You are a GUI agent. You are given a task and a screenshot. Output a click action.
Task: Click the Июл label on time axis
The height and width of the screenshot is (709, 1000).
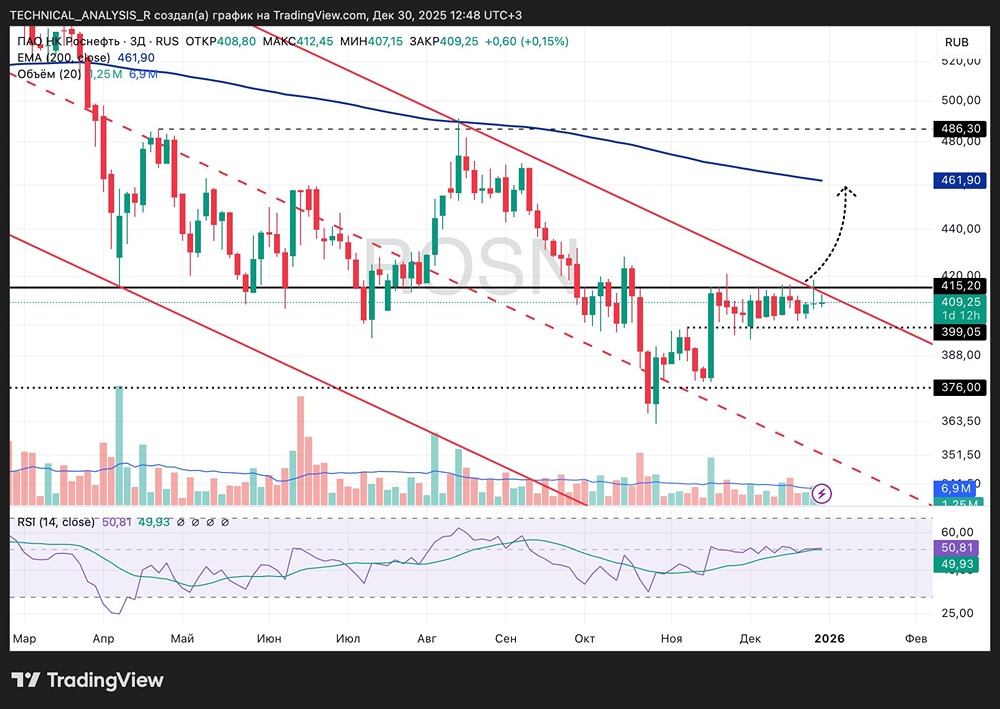point(348,638)
